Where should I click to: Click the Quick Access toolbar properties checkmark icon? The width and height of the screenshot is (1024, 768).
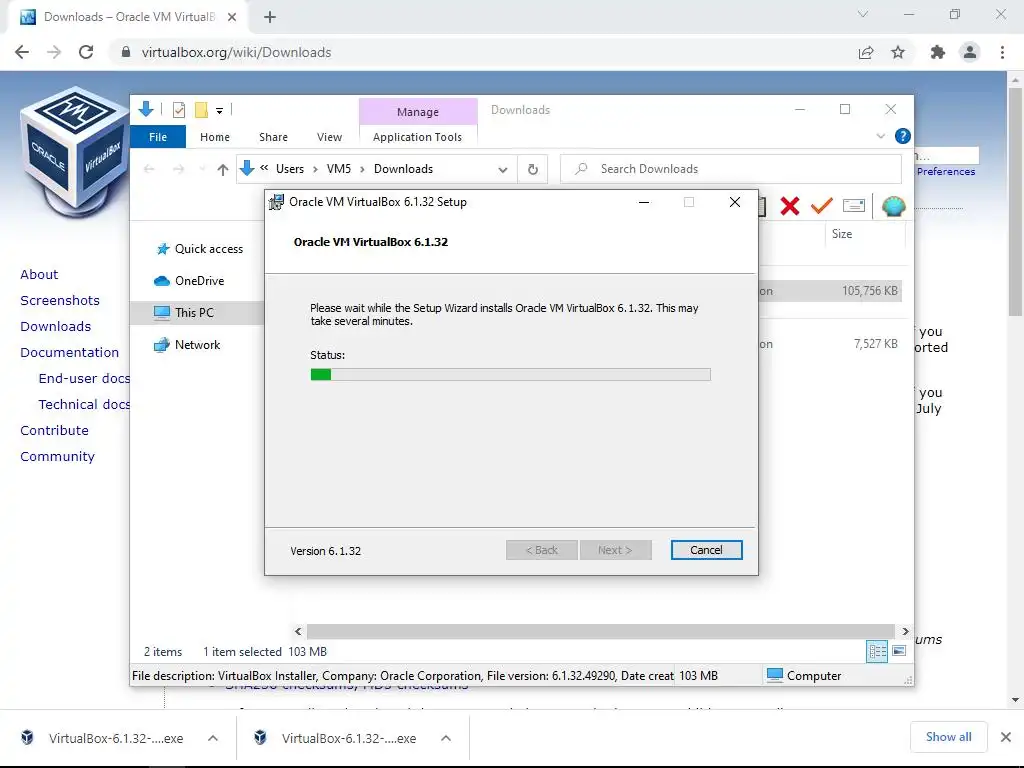(178, 110)
